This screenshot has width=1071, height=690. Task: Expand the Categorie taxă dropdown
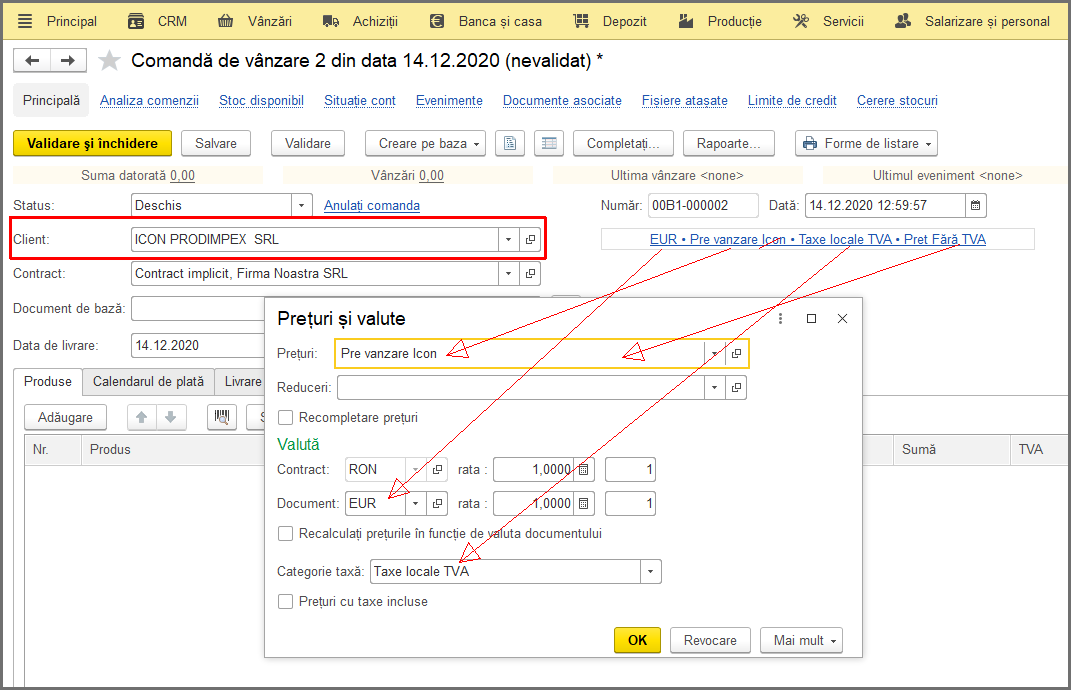tap(650, 572)
